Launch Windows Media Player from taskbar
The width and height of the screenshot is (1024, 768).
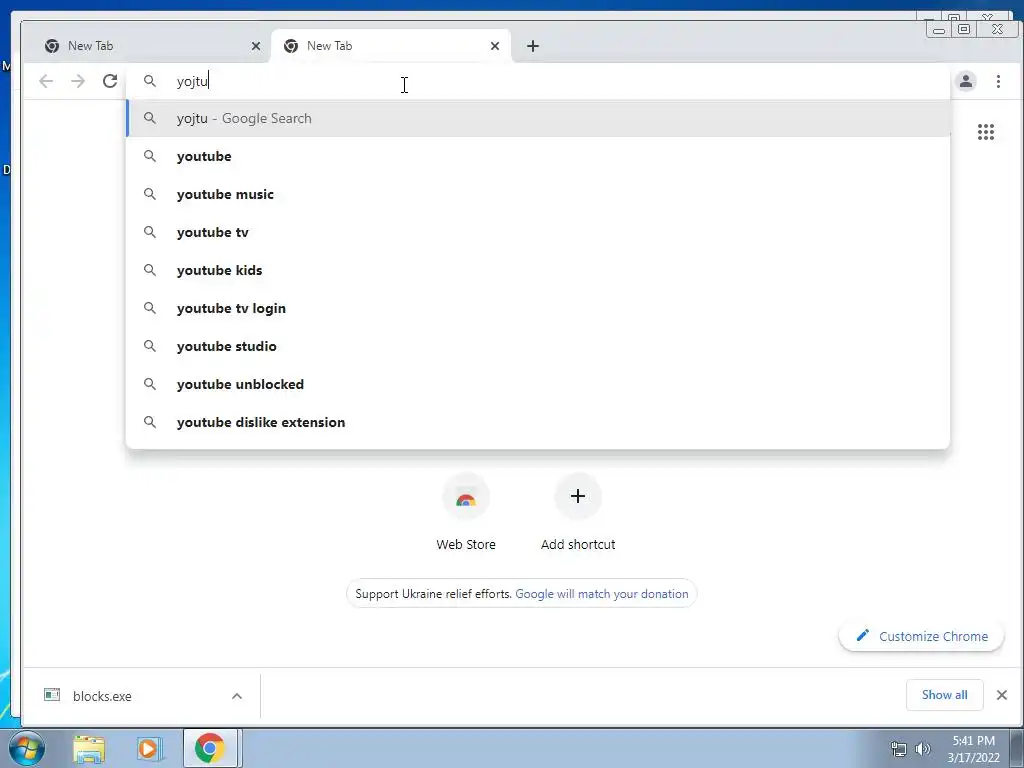(149, 748)
